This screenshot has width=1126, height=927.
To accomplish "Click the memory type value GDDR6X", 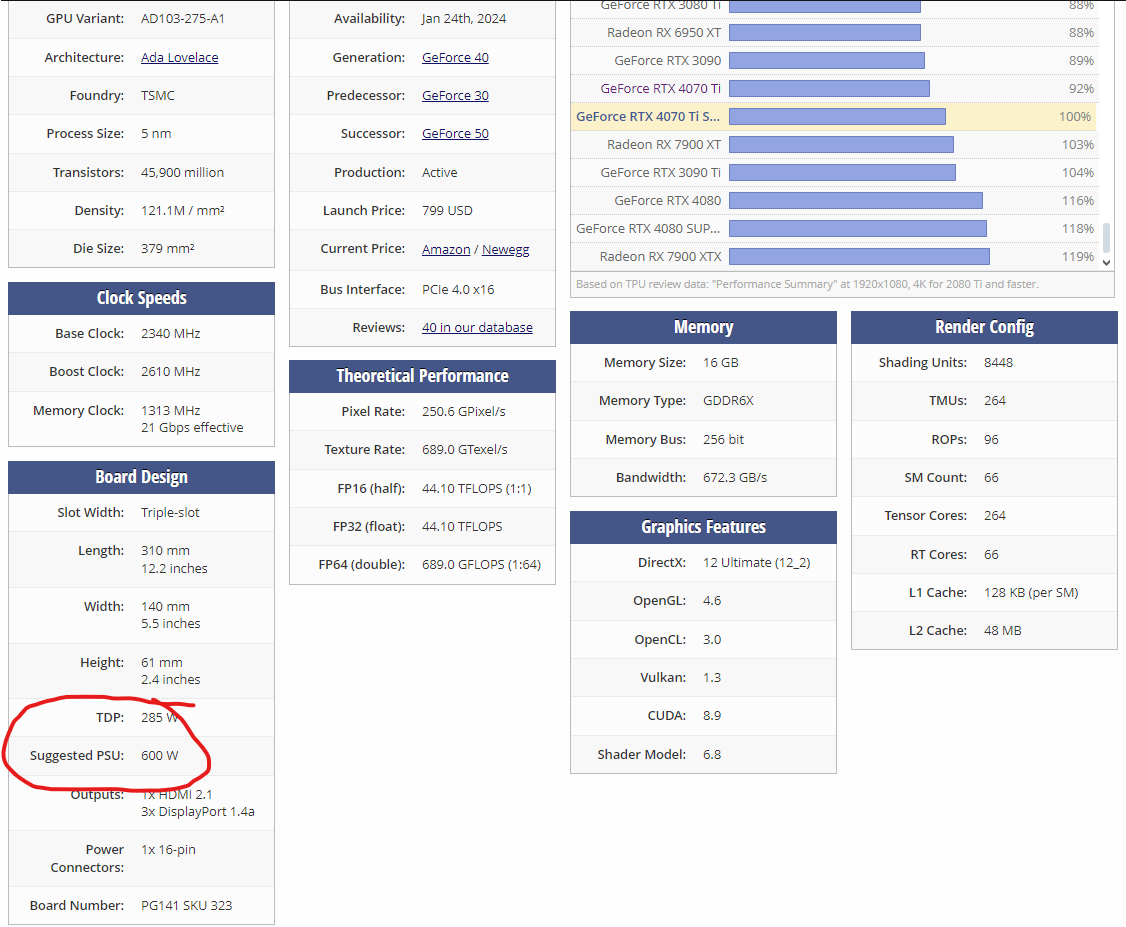I will click(728, 401).
